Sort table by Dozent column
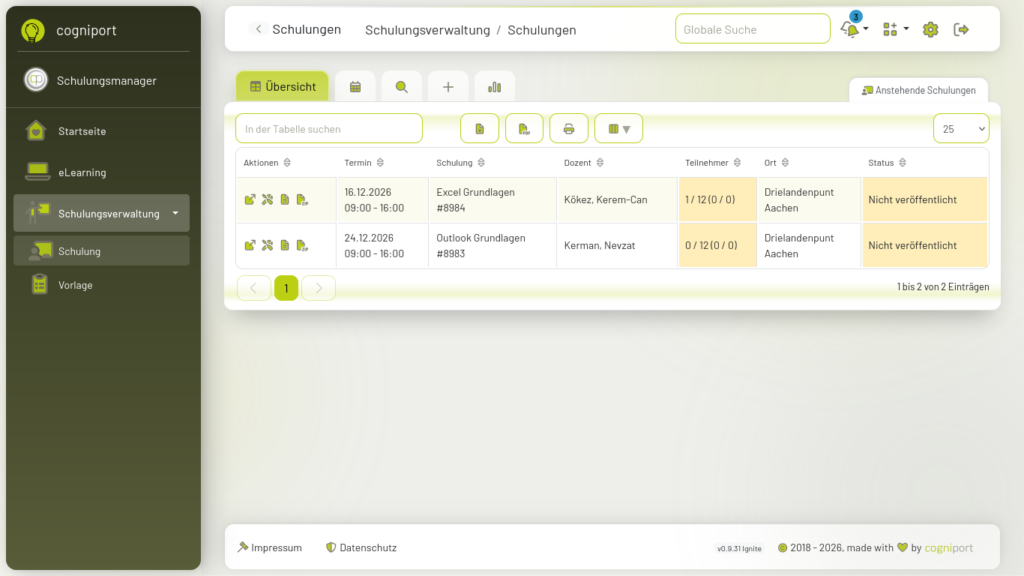 click(584, 163)
